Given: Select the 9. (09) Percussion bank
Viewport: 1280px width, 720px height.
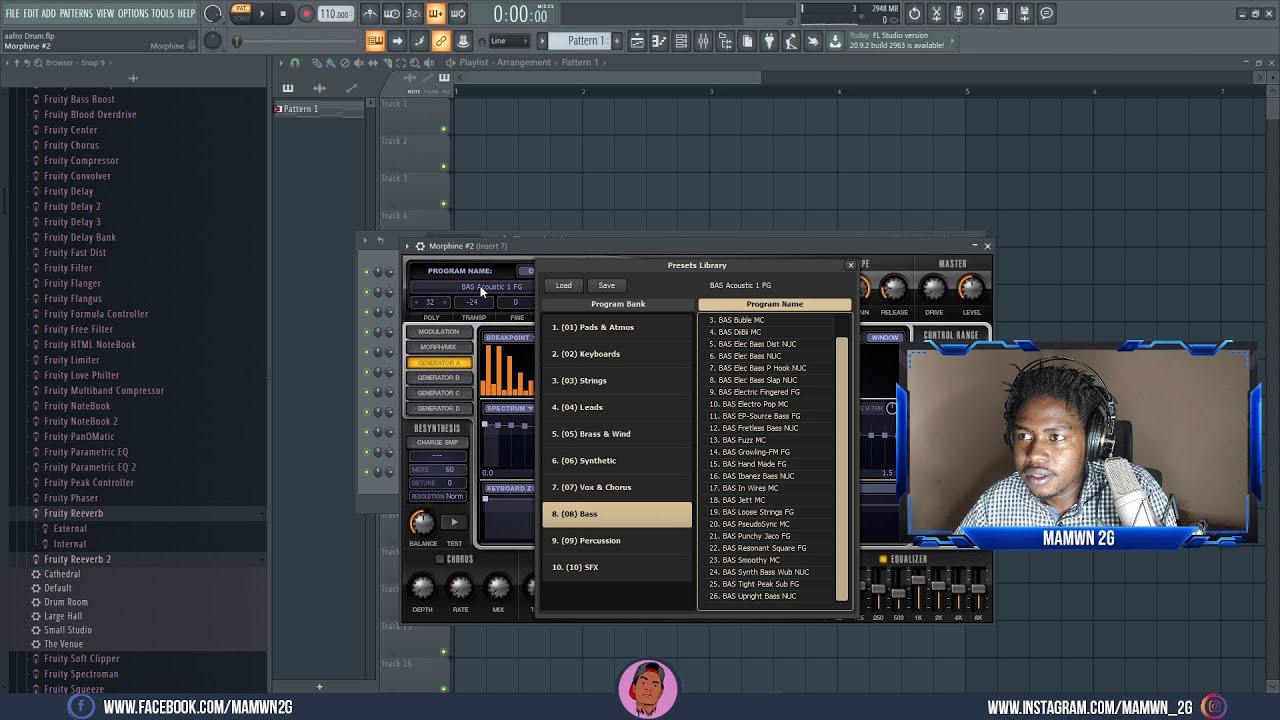Looking at the screenshot, I should pos(617,541).
